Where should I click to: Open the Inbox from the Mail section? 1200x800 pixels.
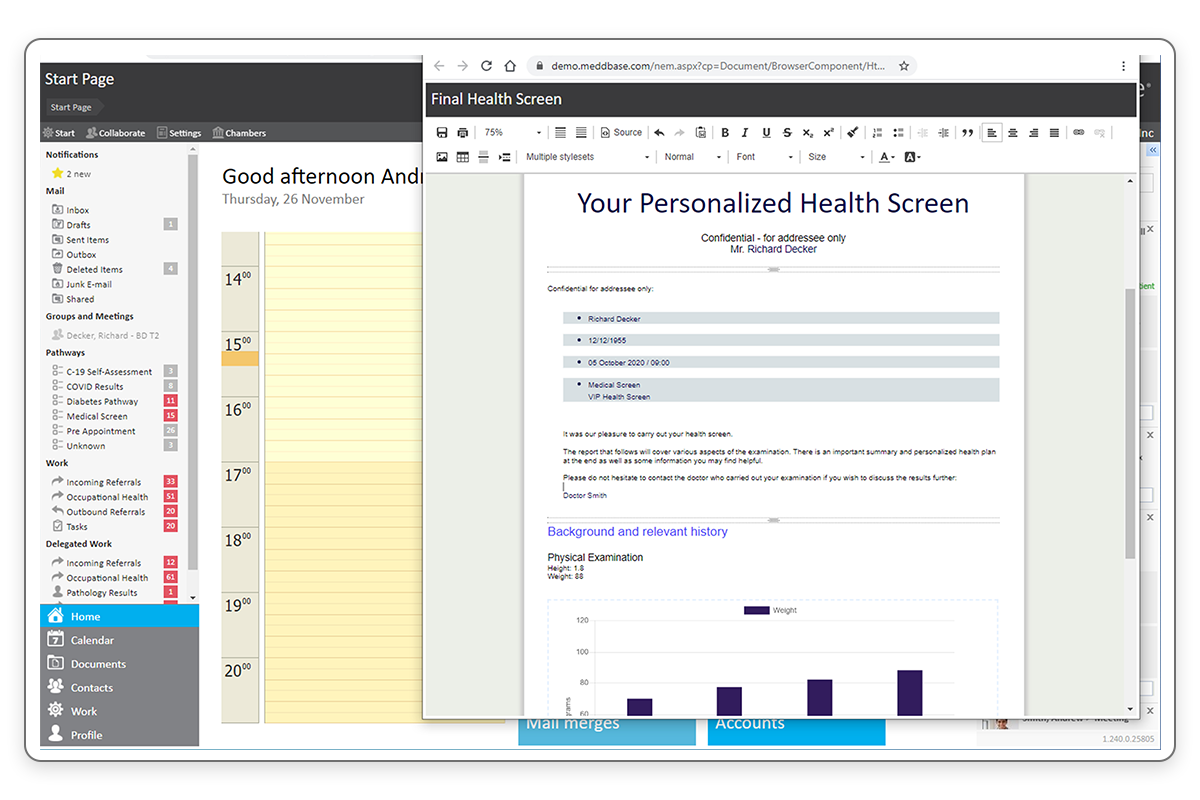point(80,209)
